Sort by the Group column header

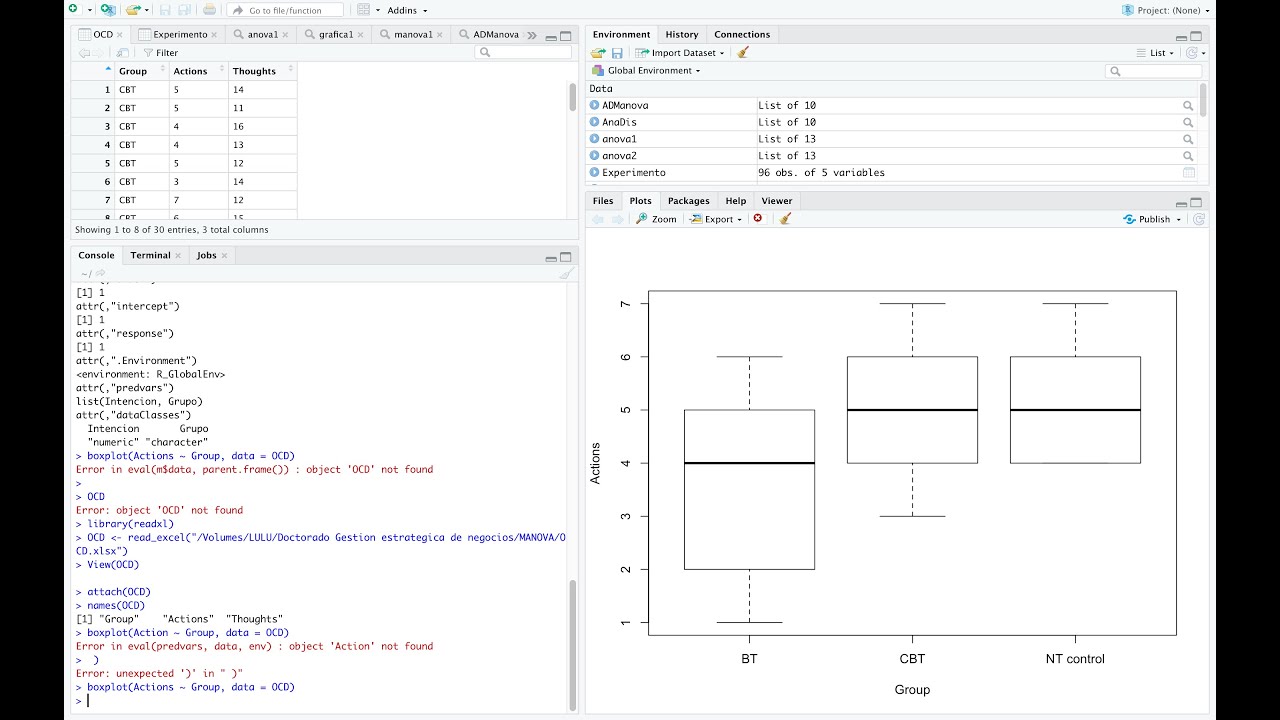(x=142, y=71)
